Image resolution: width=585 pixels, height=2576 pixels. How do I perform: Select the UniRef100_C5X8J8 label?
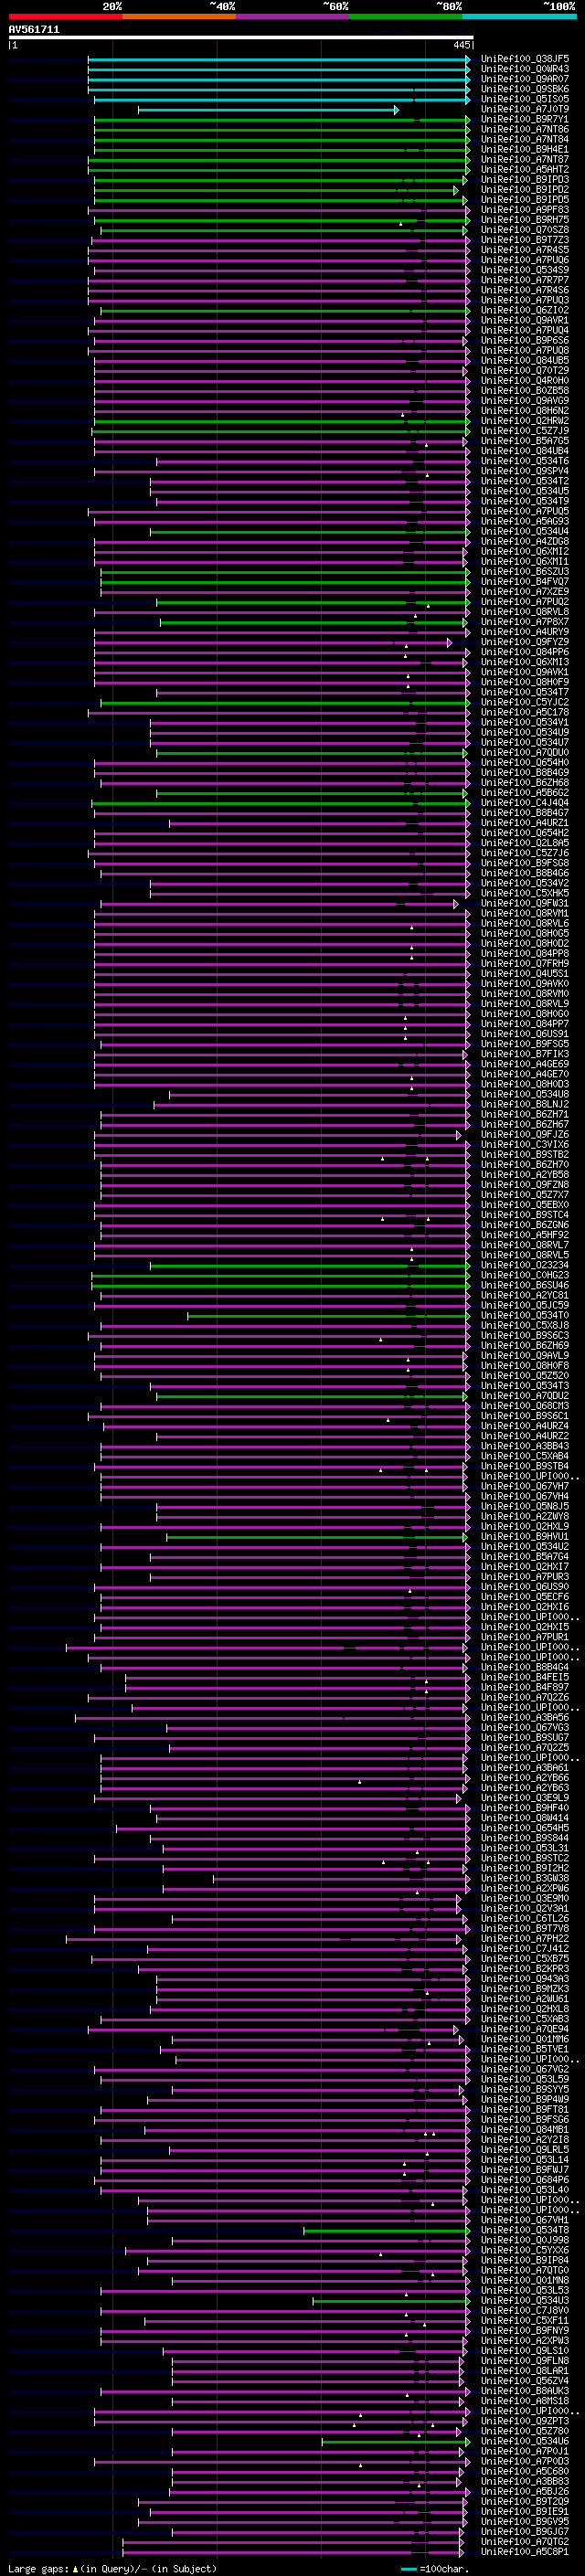pyautogui.click(x=525, y=1326)
